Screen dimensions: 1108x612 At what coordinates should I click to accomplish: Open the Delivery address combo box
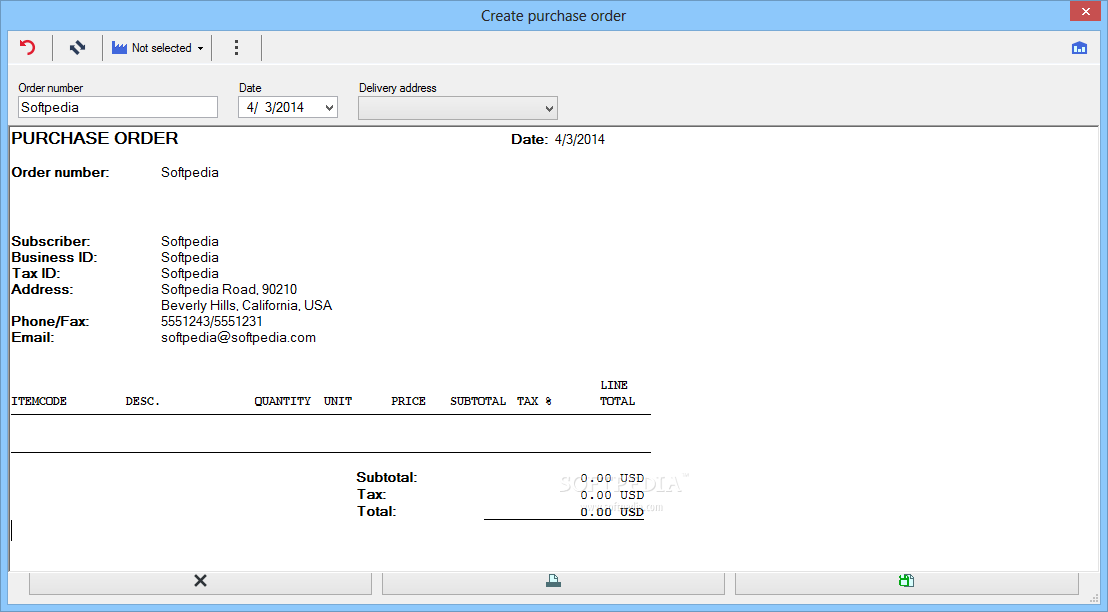pos(458,108)
